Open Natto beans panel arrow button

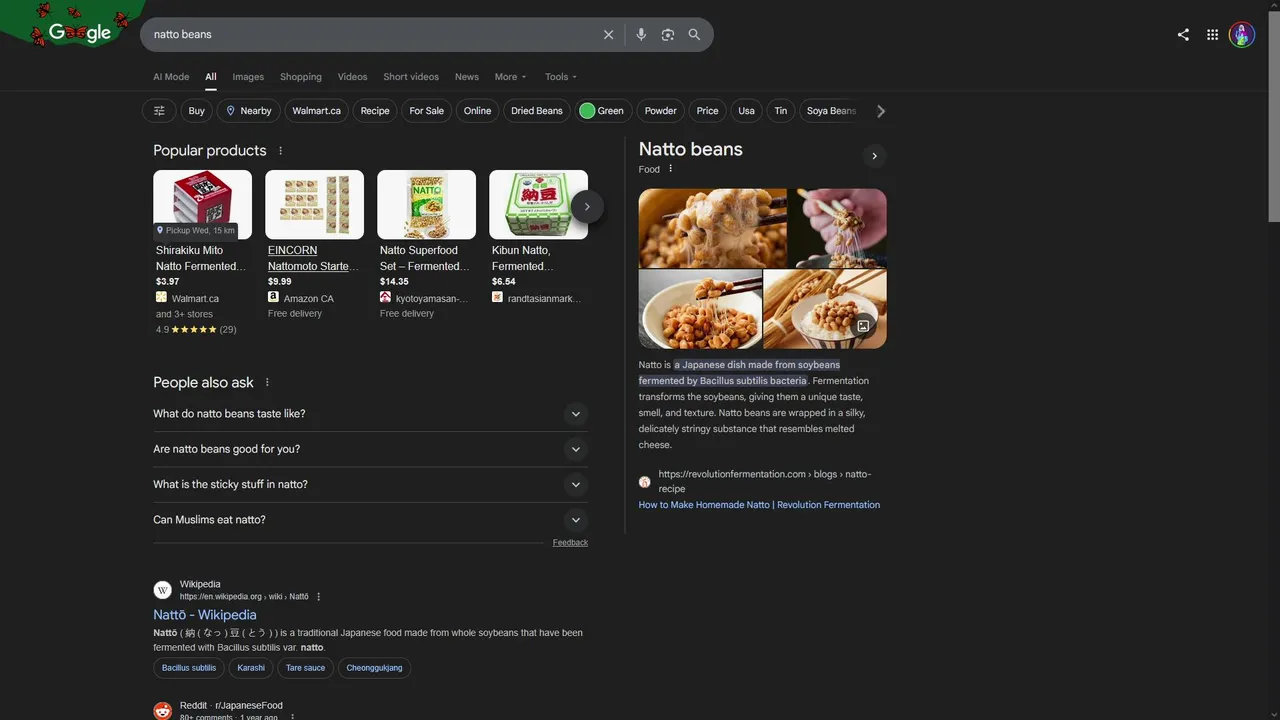[874, 156]
